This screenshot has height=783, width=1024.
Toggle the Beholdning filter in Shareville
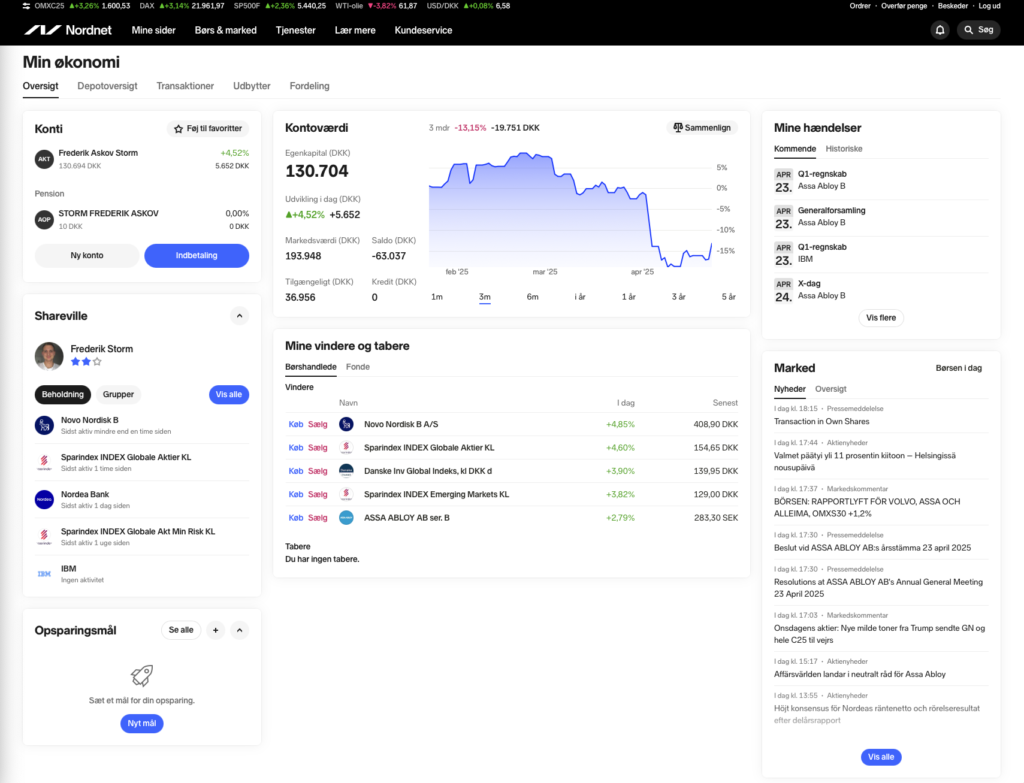pos(62,394)
